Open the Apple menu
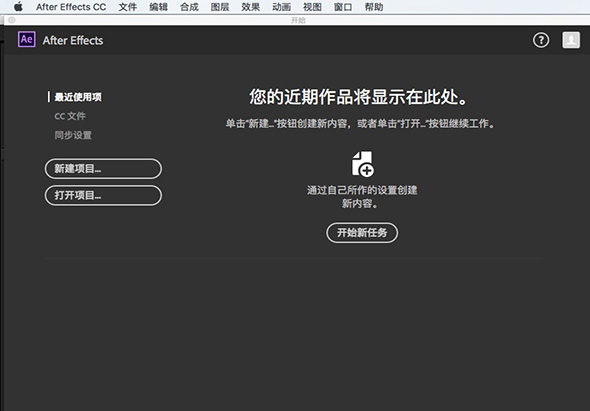Image resolution: width=590 pixels, height=411 pixels. coord(18,7)
